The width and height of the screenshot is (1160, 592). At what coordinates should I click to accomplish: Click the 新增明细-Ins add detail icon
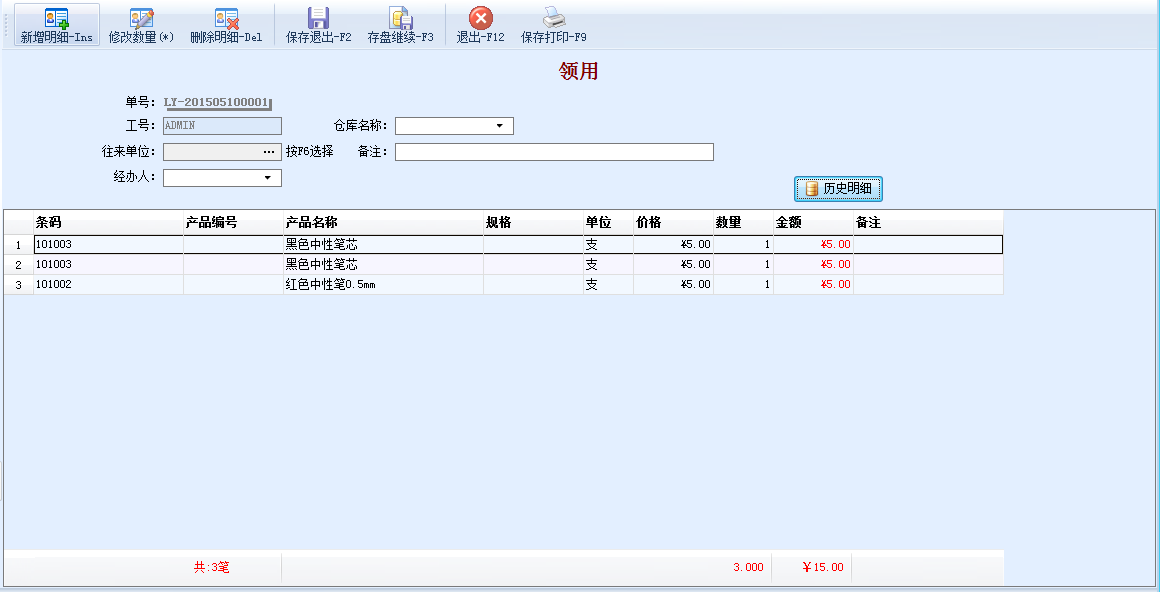click(x=56, y=18)
